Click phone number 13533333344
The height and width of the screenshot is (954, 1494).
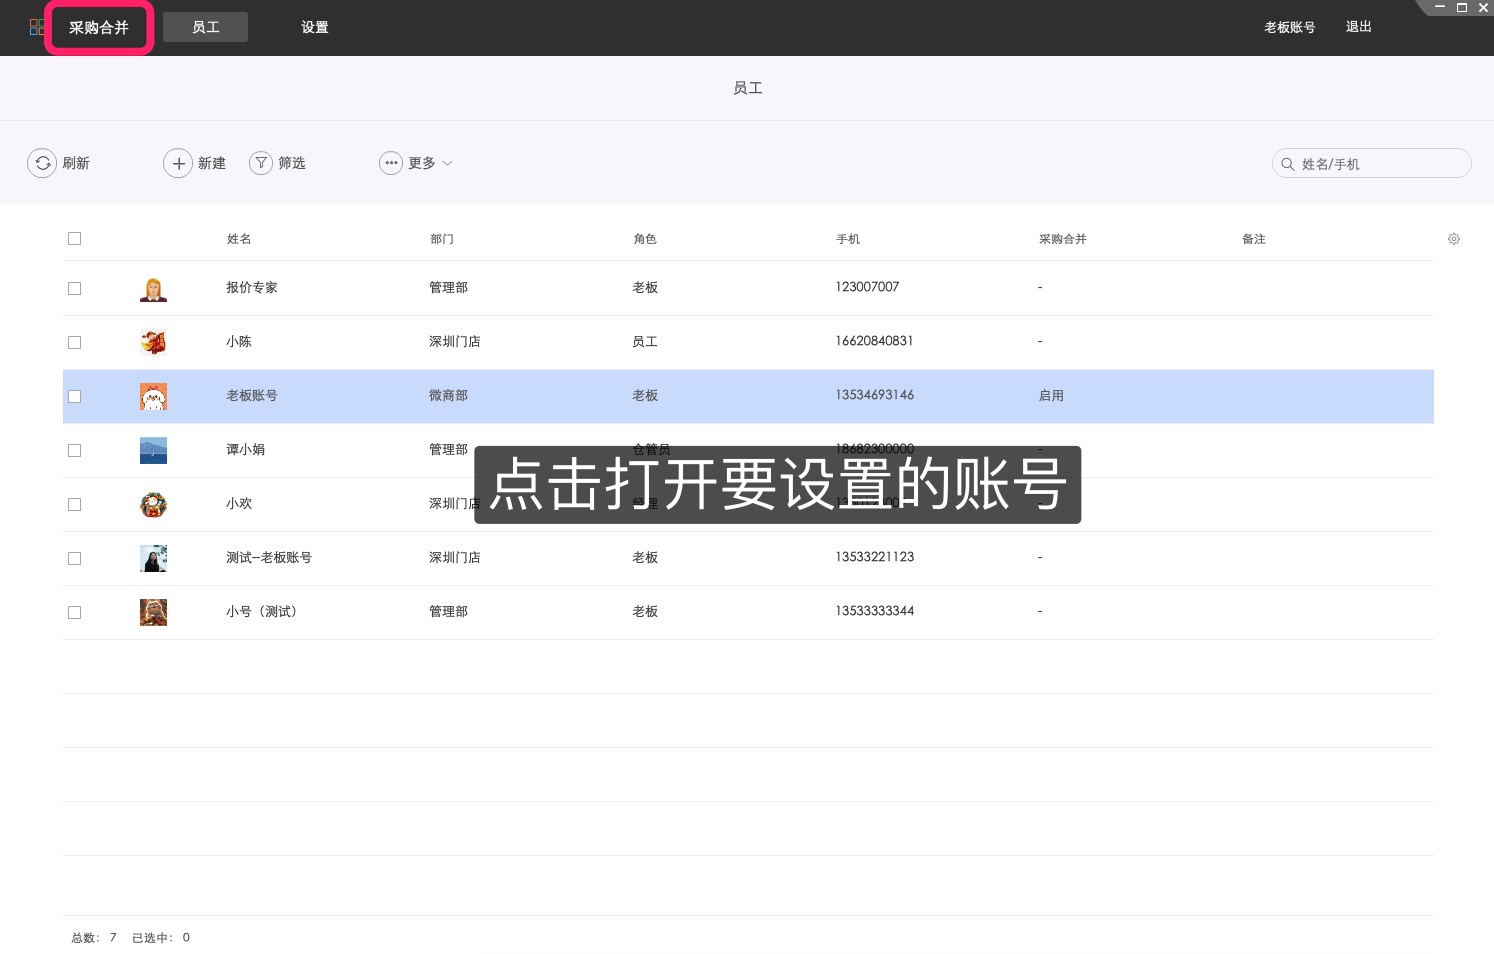pyautogui.click(x=875, y=611)
